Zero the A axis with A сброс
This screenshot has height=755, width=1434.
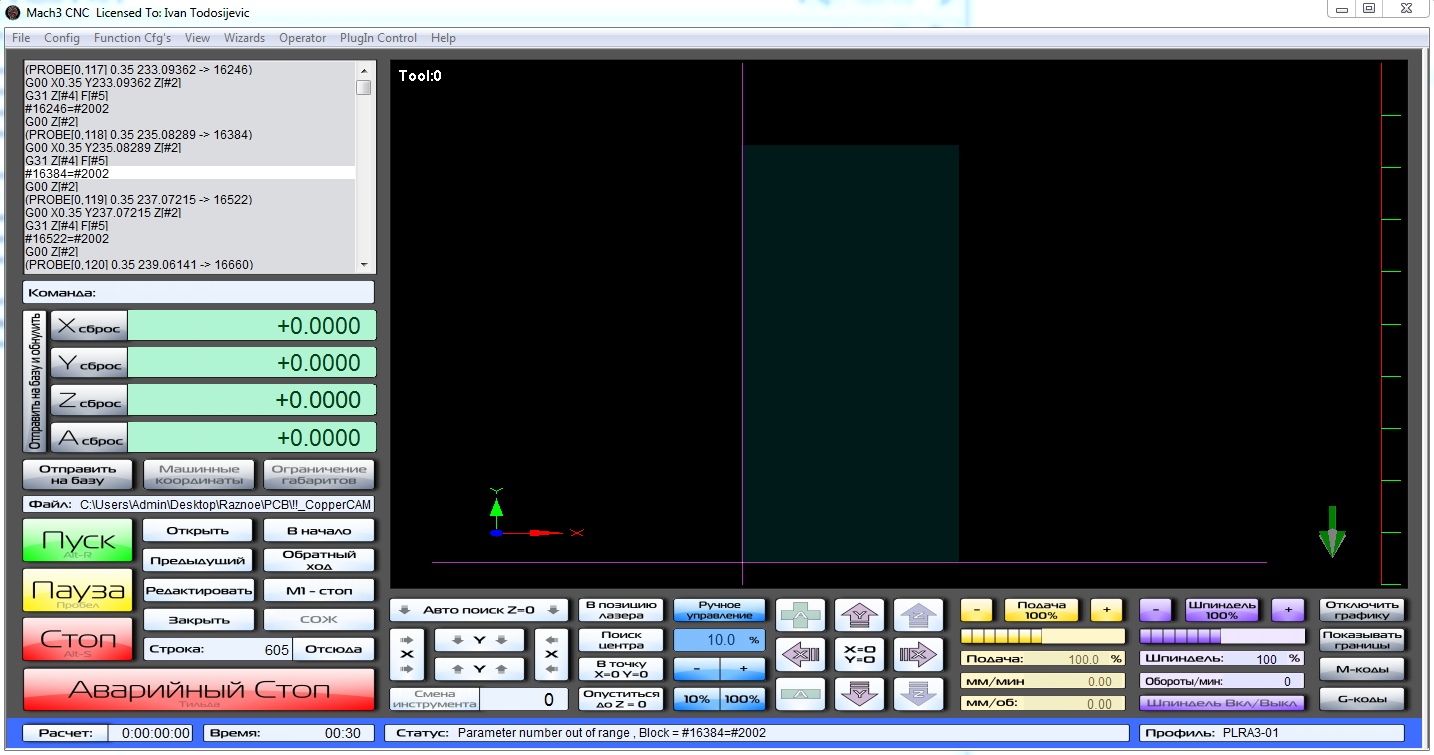pyautogui.click(x=88, y=438)
